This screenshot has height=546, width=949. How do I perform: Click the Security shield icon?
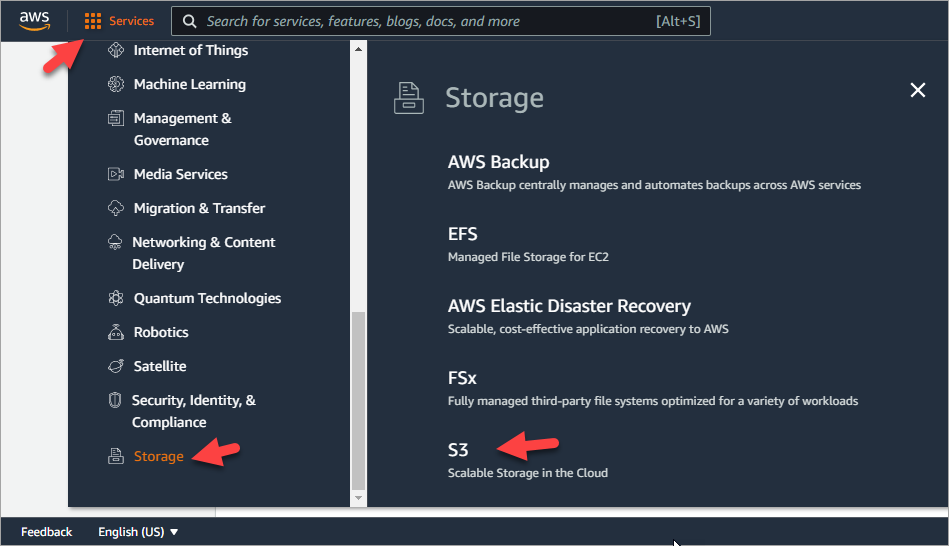115,400
